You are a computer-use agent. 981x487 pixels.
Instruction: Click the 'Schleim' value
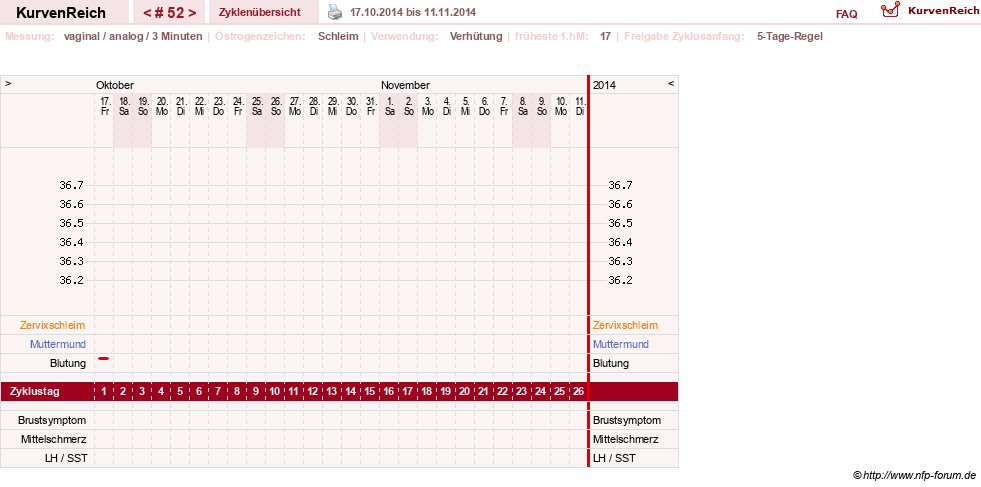coord(338,36)
